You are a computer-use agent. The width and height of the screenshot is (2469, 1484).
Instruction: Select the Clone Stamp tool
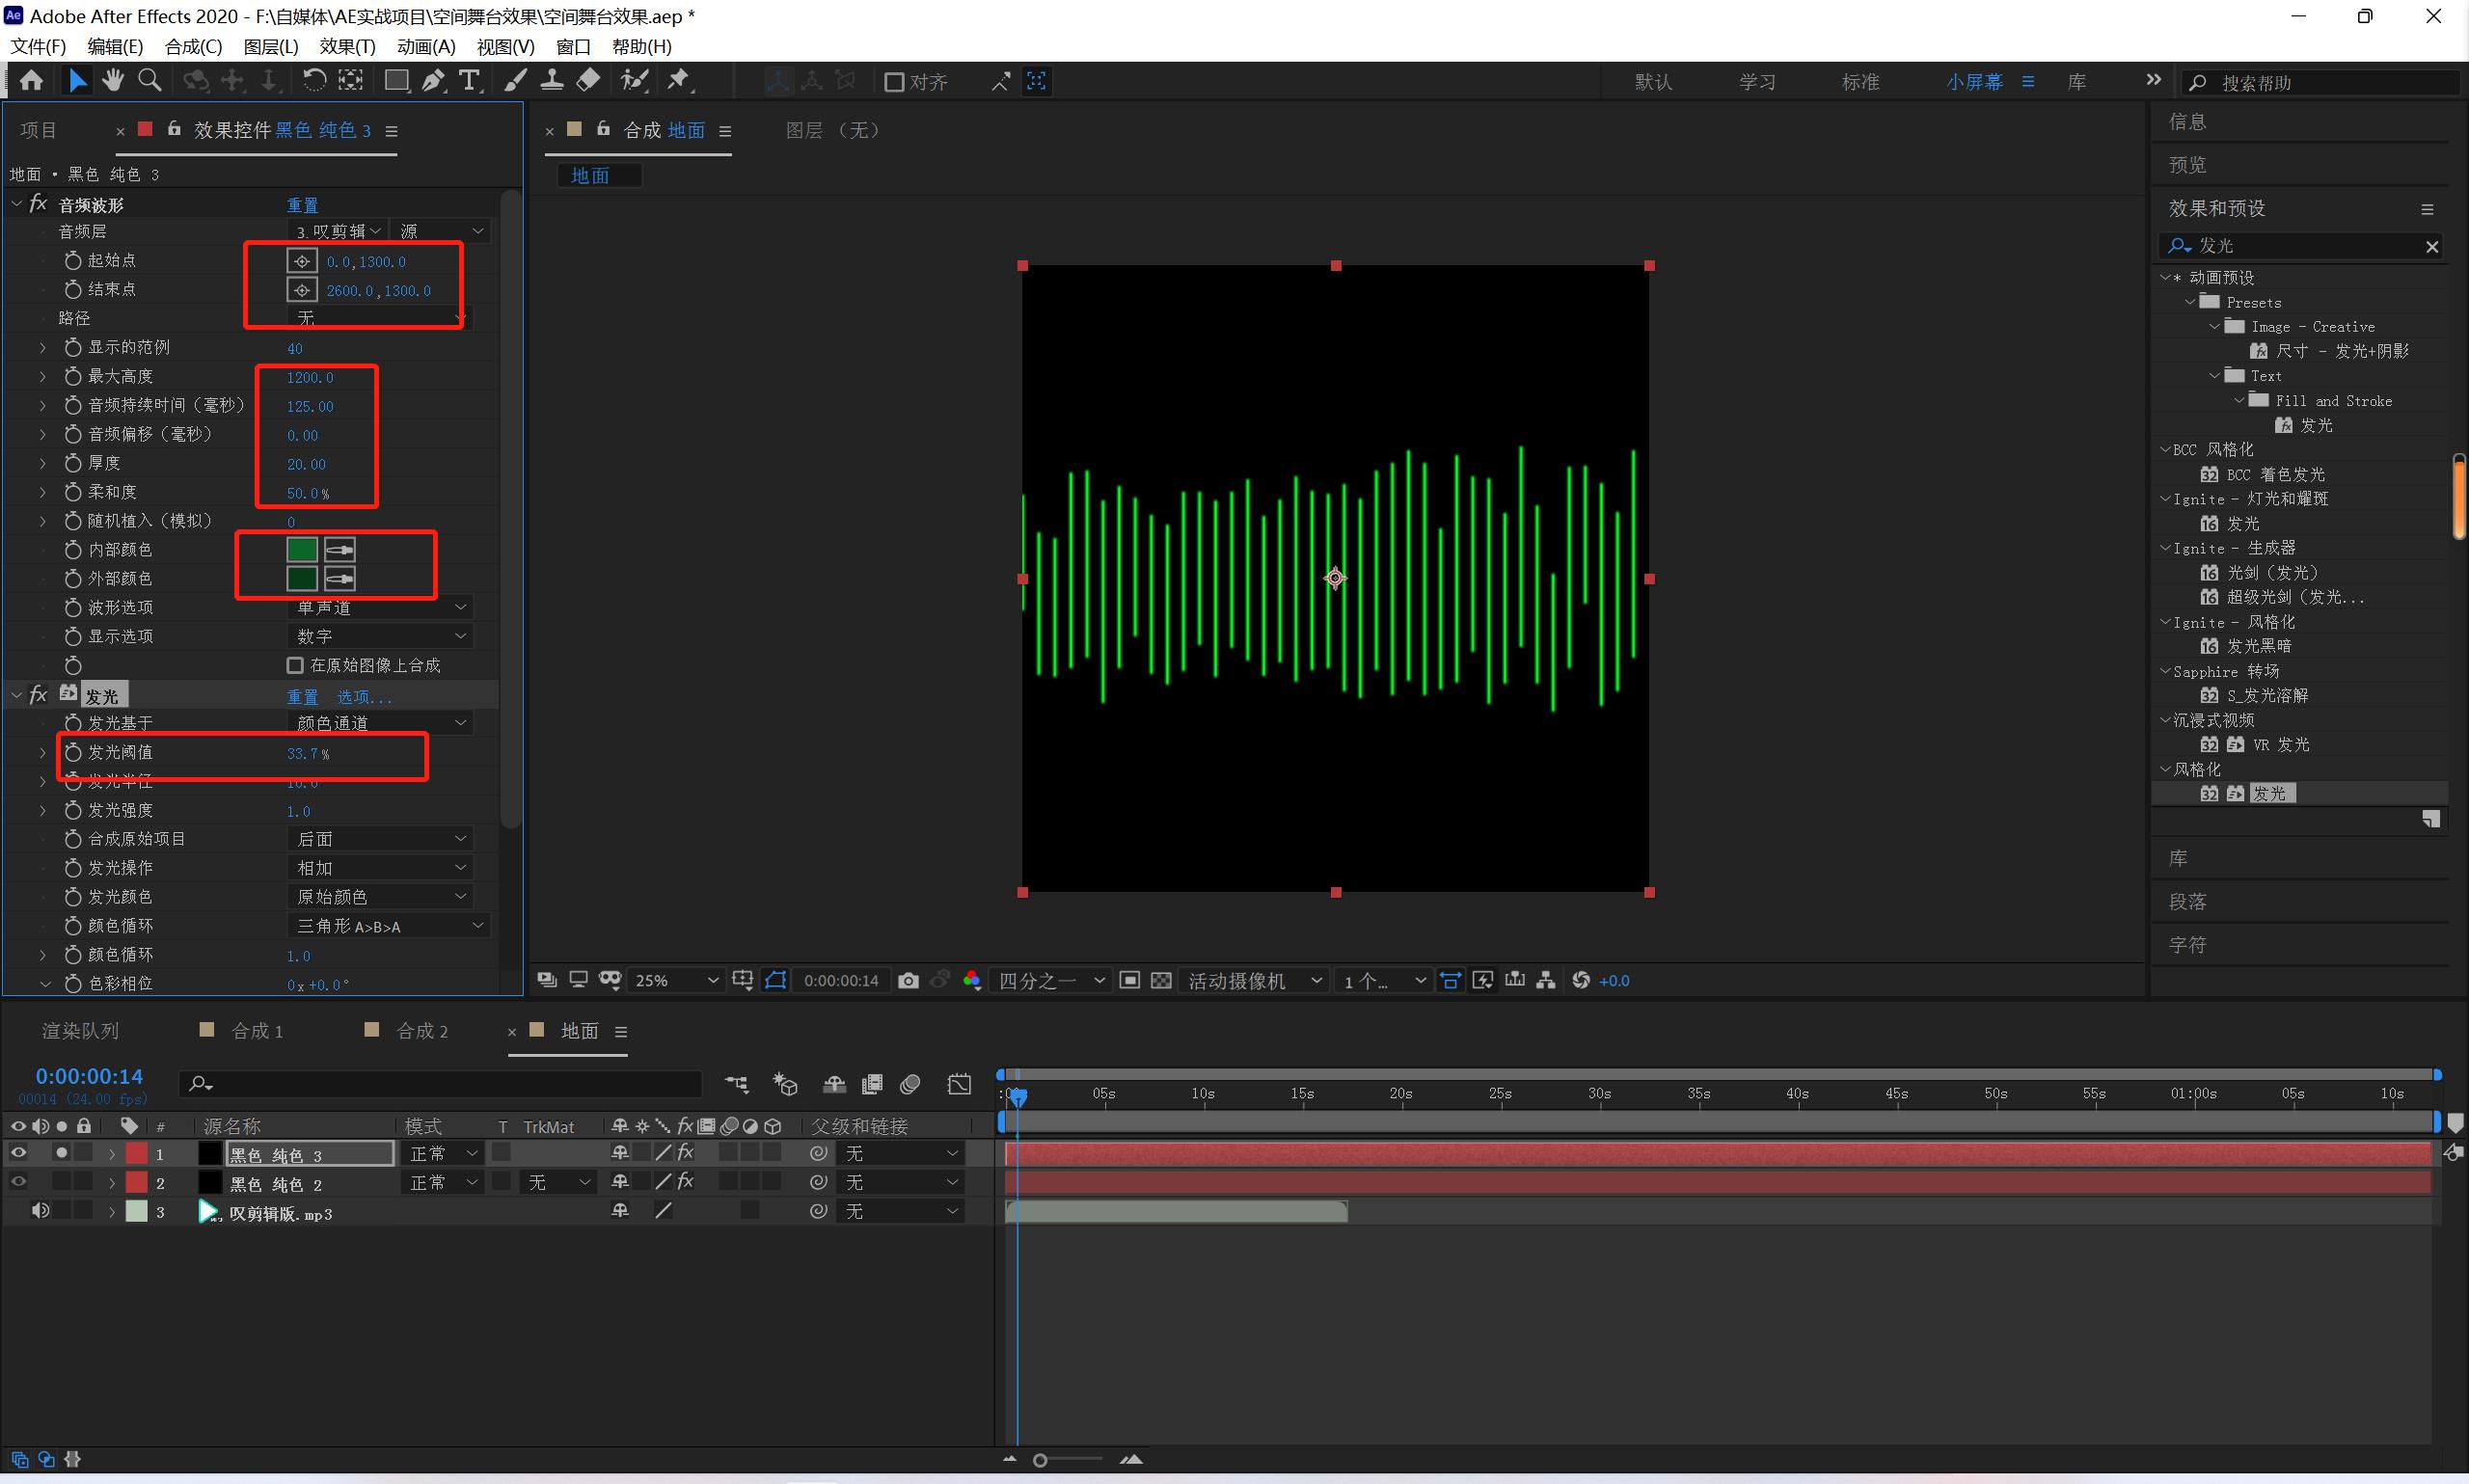pos(551,81)
